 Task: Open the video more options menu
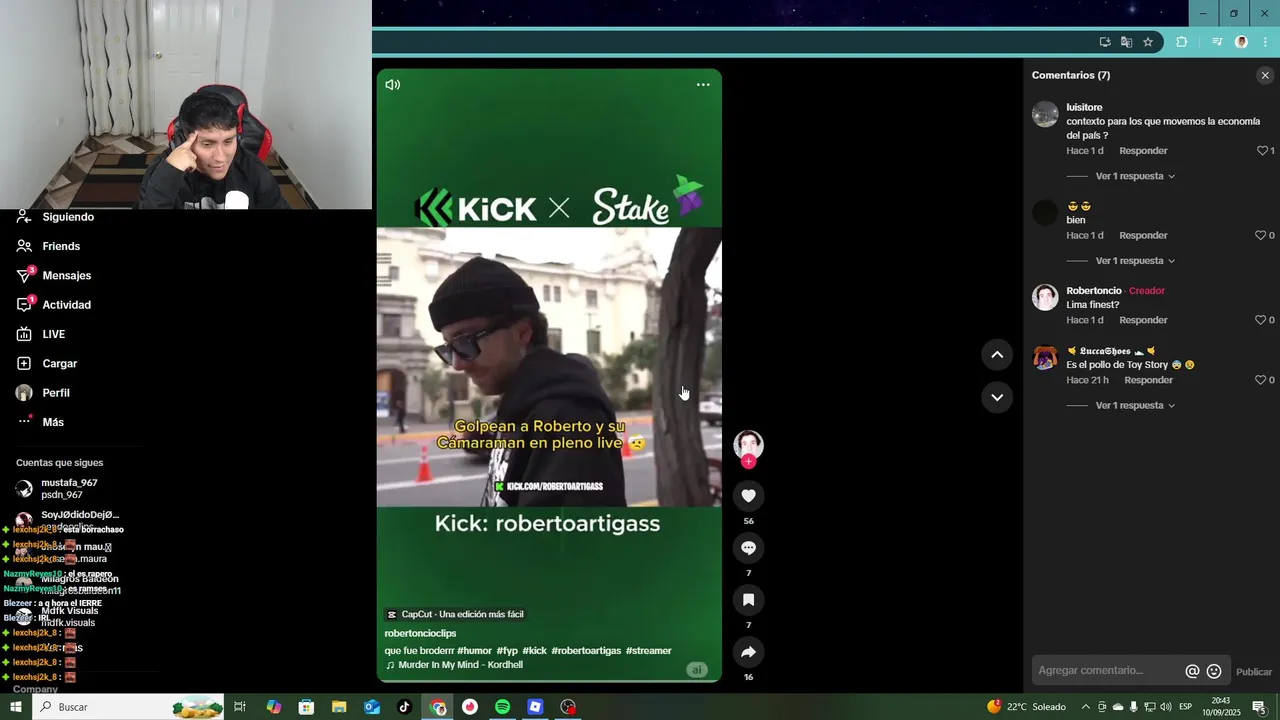point(703,85)
